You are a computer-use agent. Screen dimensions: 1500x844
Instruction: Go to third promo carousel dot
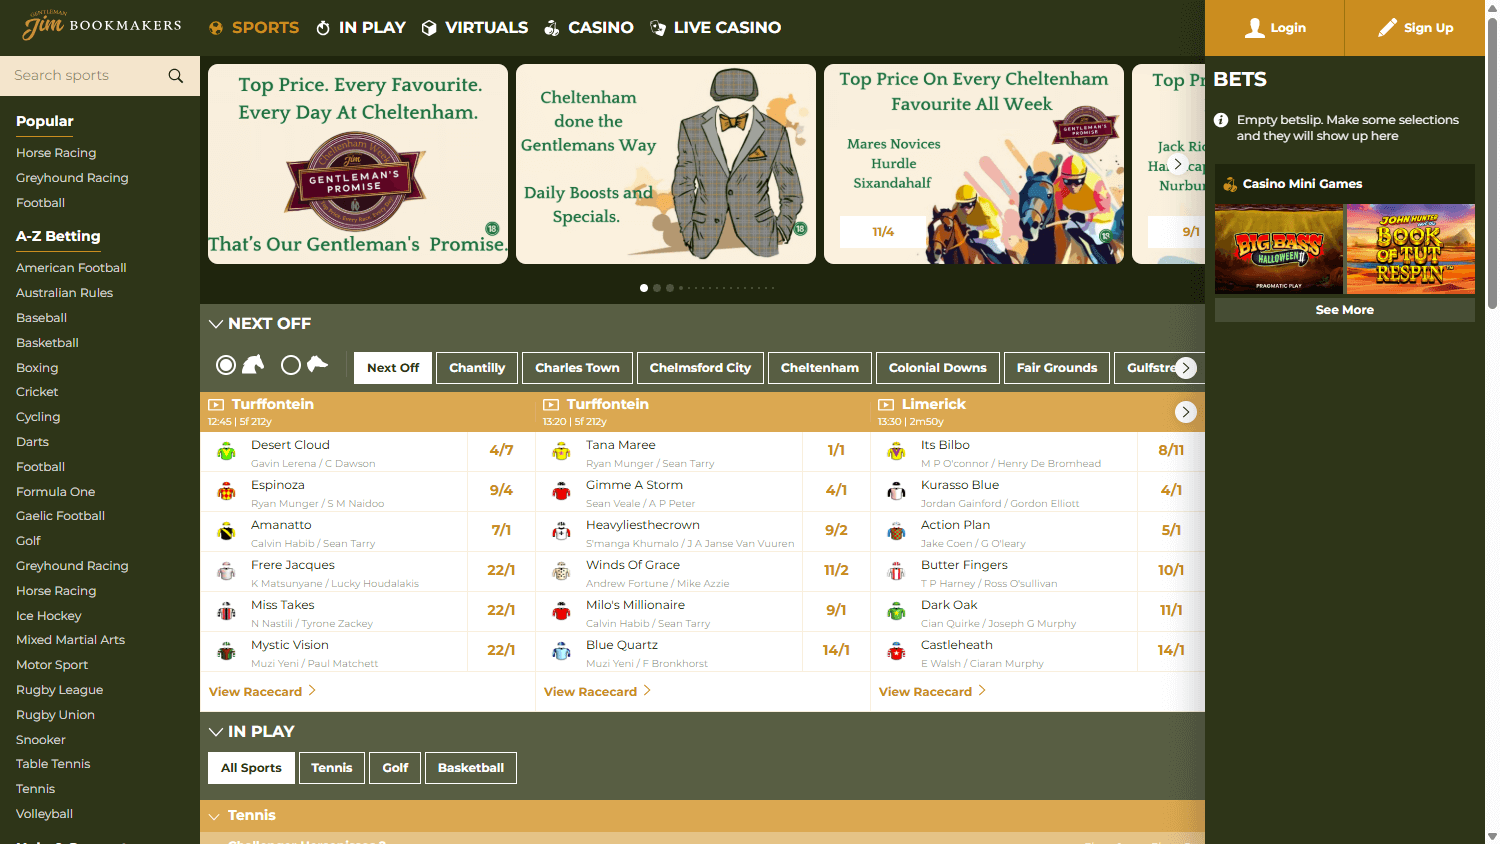(x=670, y=288)
